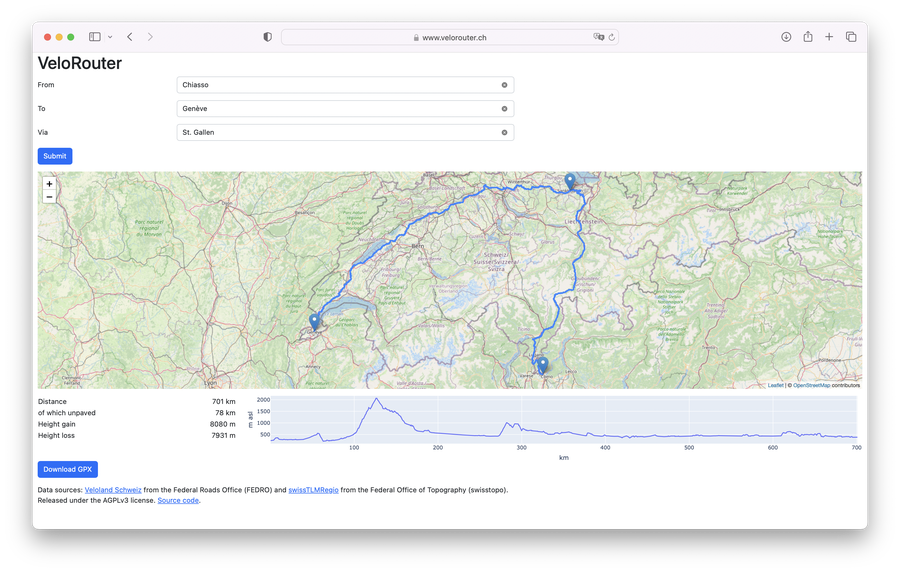Click the Chiasso map marker

(x=543, y=365)
